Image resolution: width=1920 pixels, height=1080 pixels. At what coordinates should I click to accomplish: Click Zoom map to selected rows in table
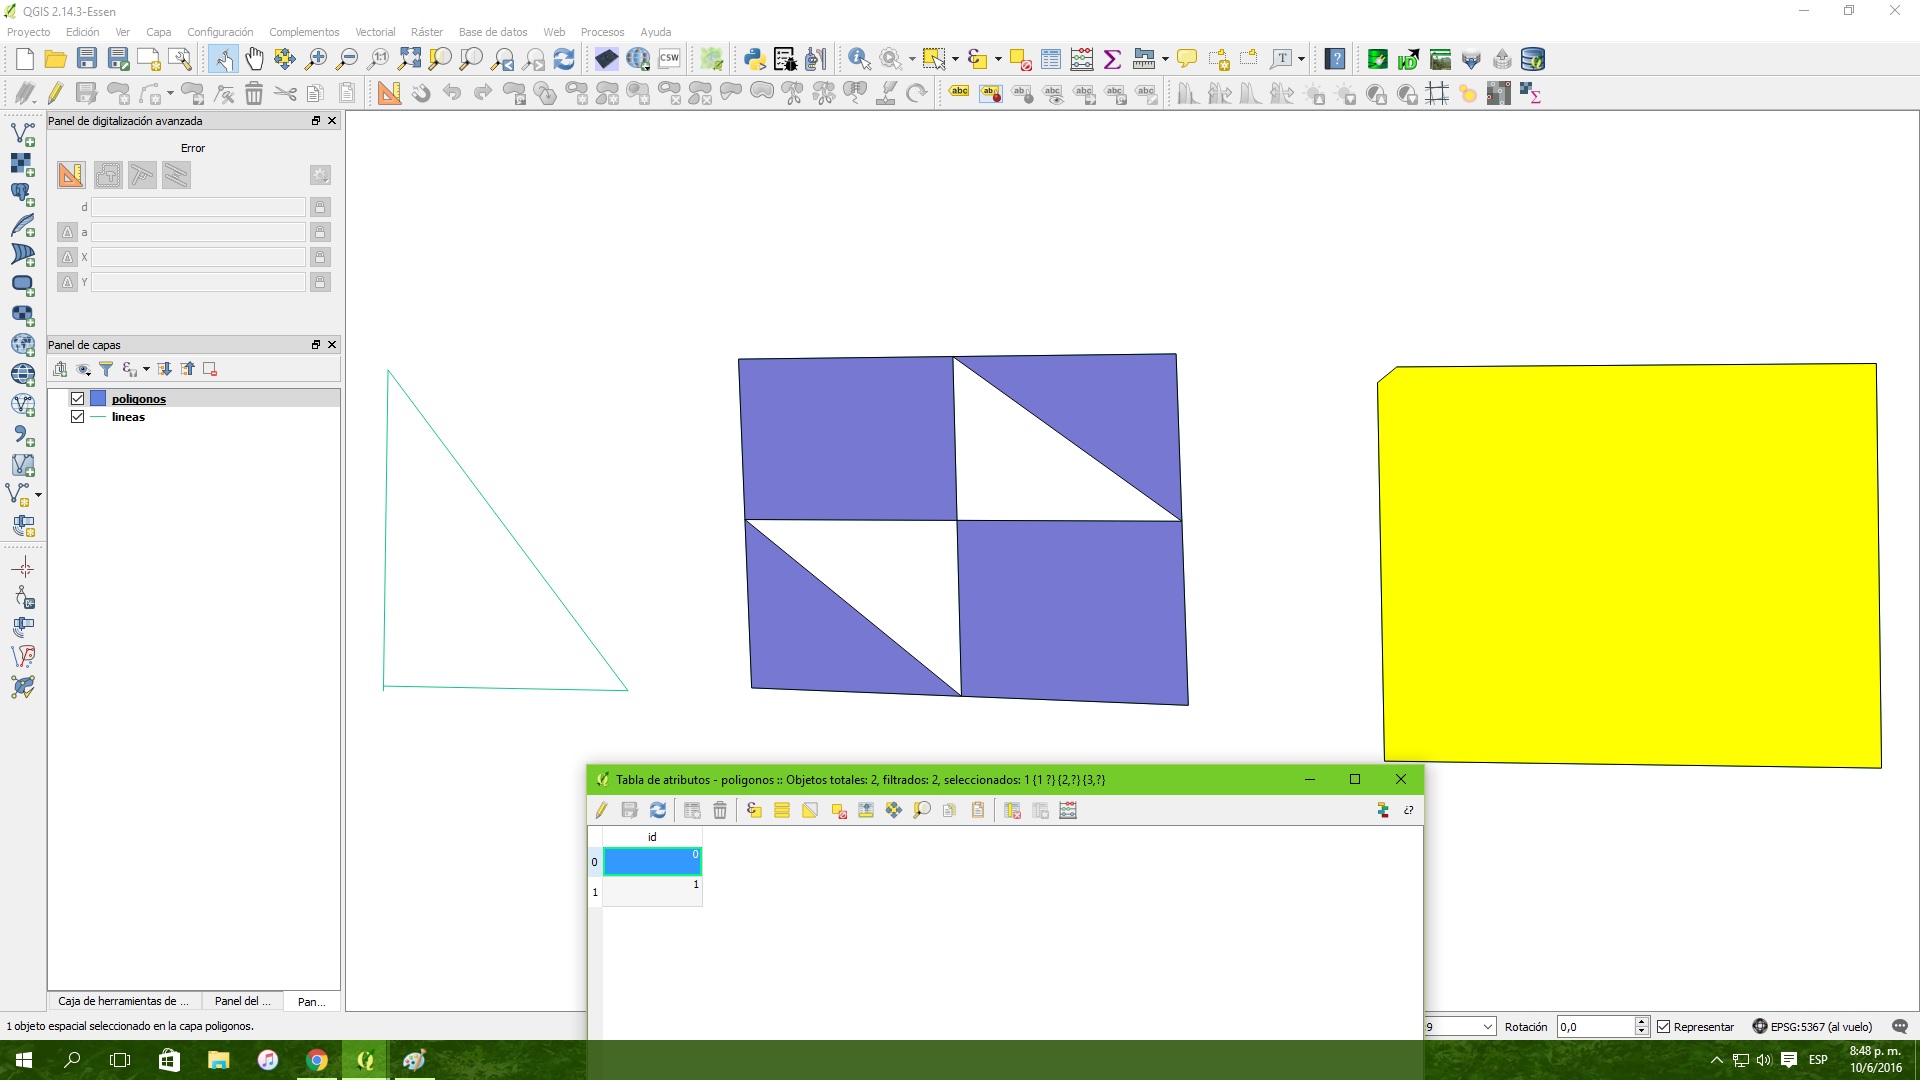pos(922,810)
